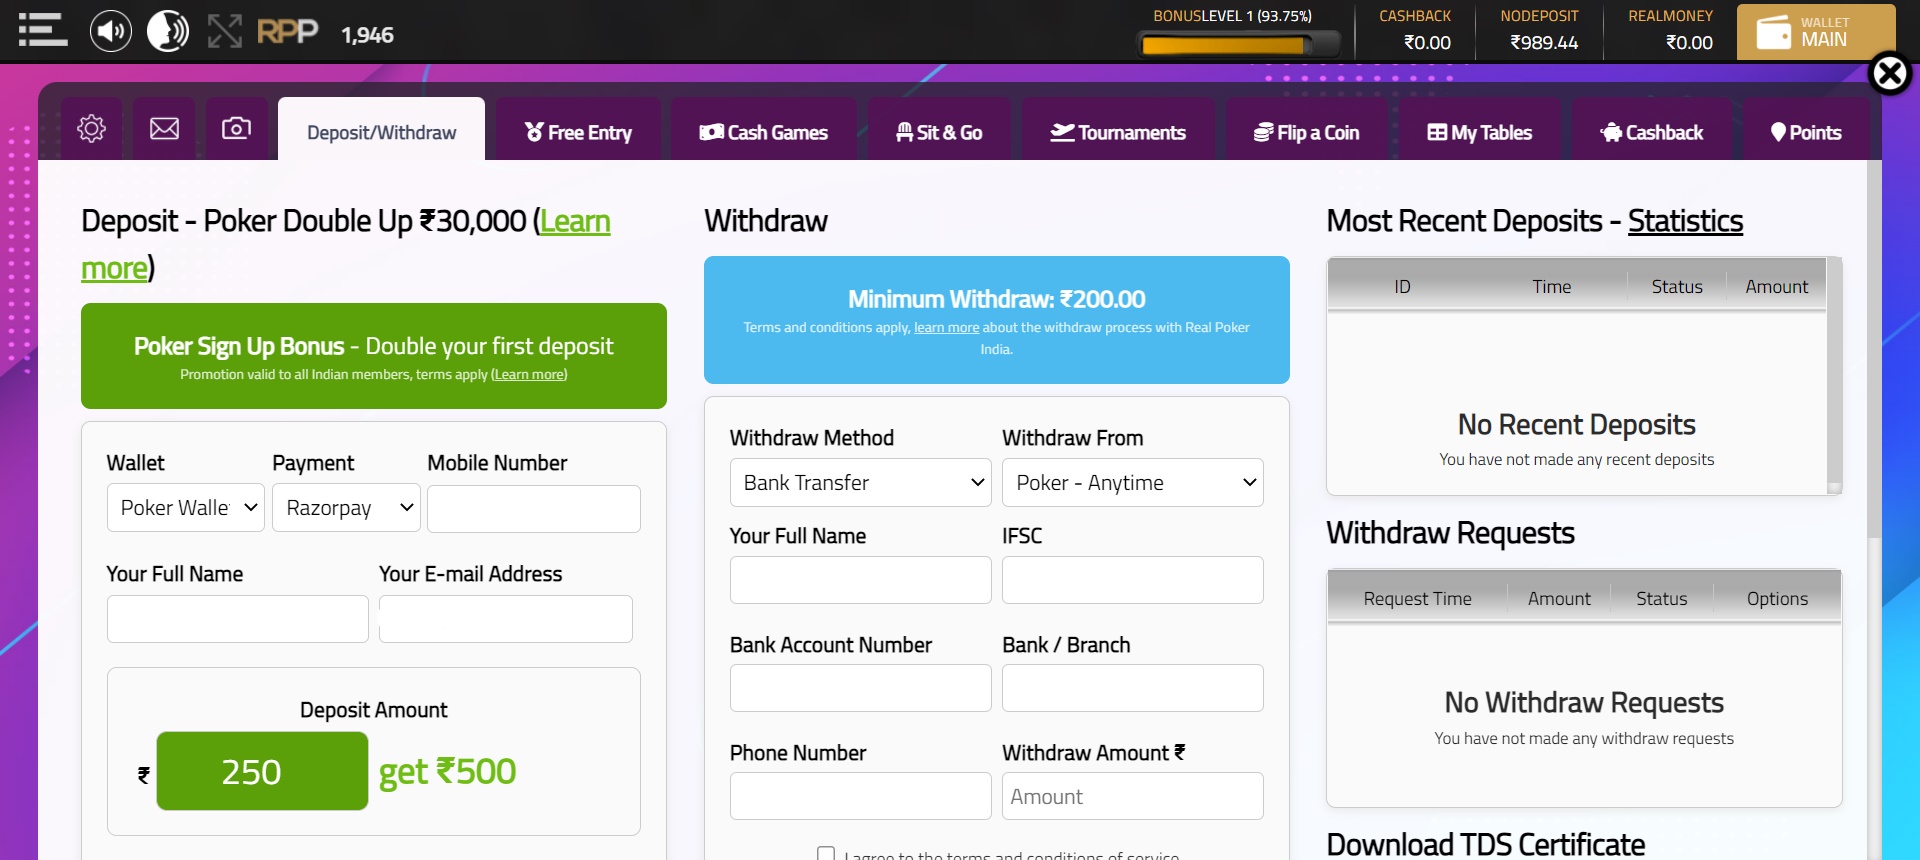Click the fullscreen expand arrows icon
This screenshot has height=860, width=1920.
pos(225,32)
